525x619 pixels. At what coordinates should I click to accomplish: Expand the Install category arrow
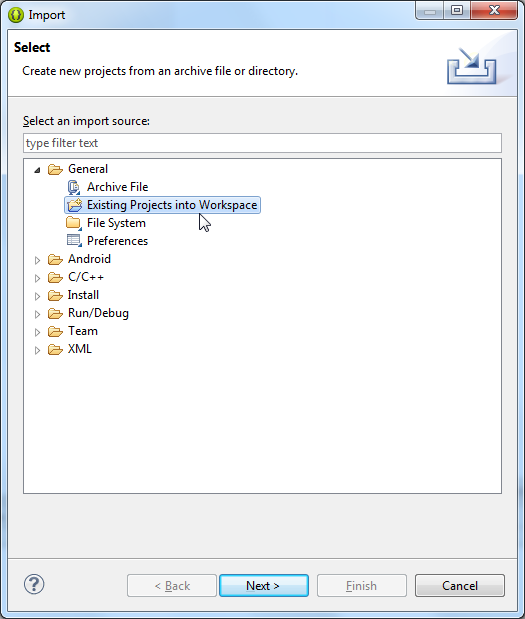coord(38,296)
